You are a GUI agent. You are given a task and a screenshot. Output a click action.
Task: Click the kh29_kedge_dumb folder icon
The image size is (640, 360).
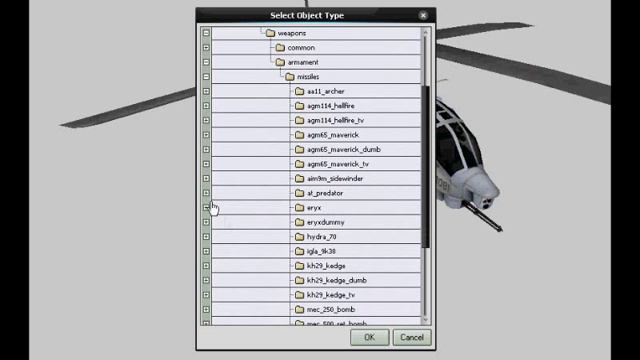[x=300, y=280]
